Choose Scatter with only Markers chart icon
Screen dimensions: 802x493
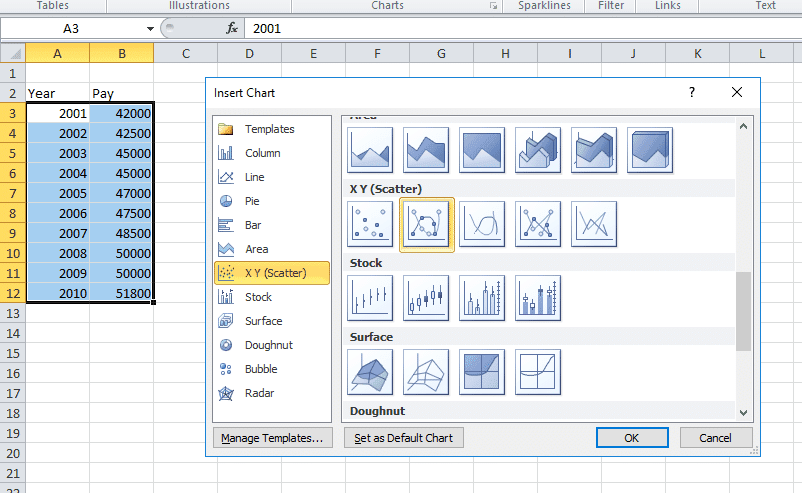coord(371,224)
